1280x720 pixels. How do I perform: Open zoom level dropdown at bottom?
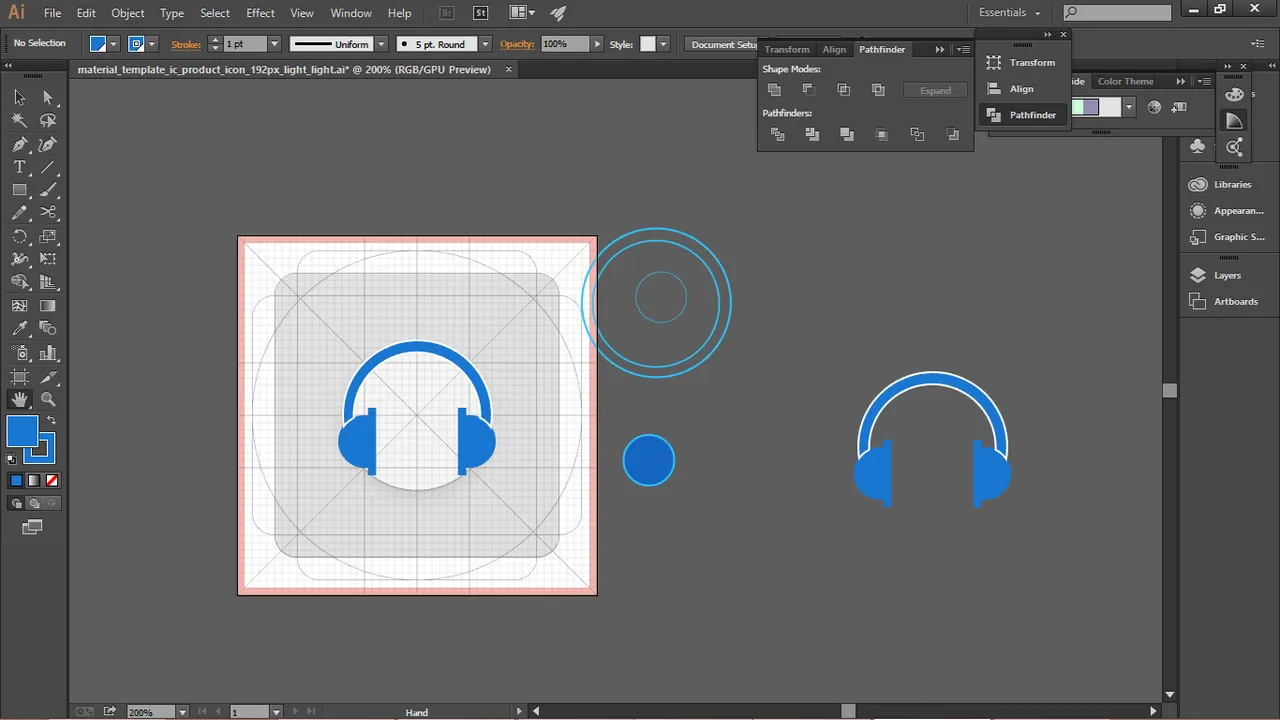[182, 712]
